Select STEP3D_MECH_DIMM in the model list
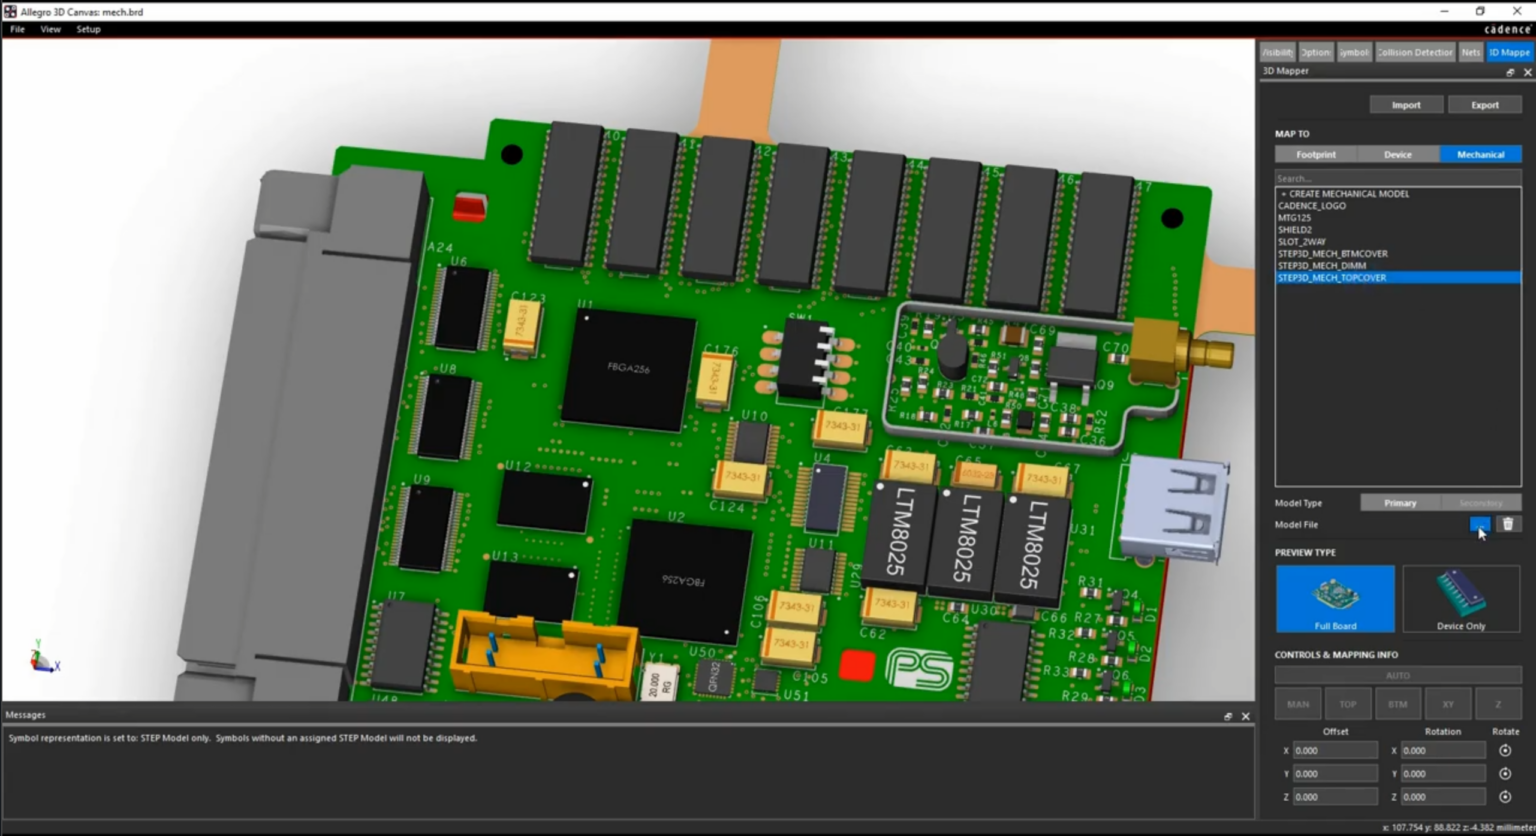 [1322, 265]
